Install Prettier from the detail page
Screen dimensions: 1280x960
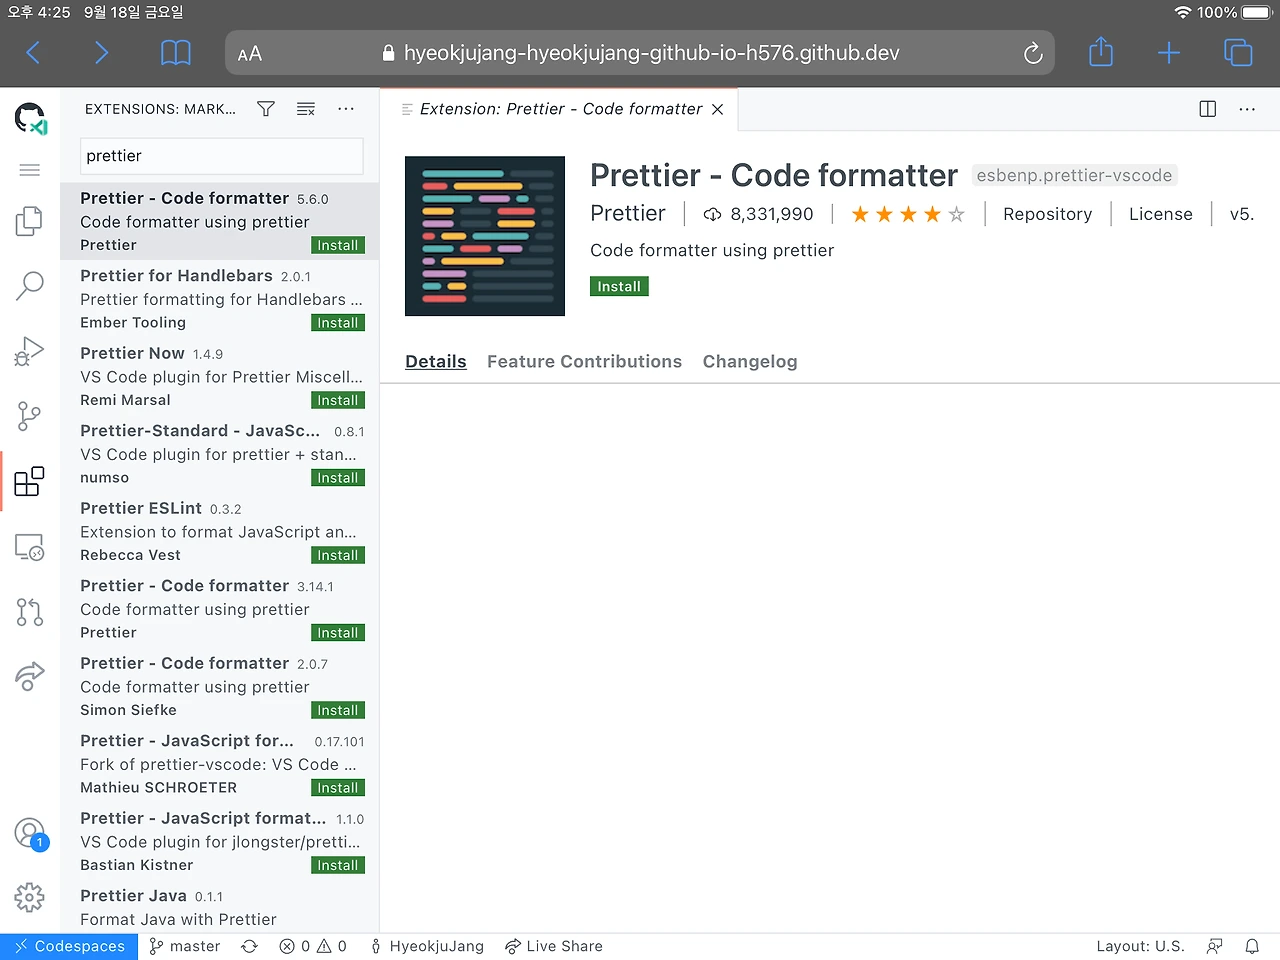[x=619, y=287]
